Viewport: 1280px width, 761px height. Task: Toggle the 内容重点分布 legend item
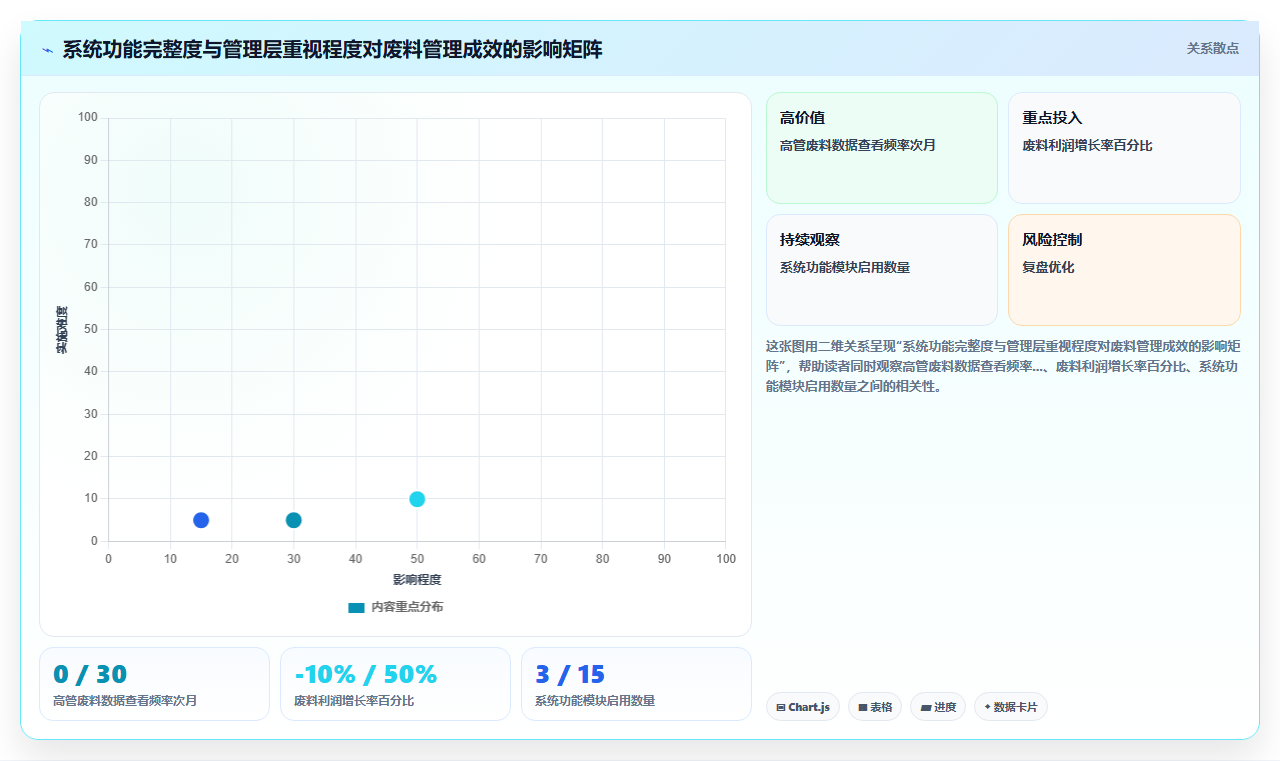pyautogui.click(x=395, y=607)
